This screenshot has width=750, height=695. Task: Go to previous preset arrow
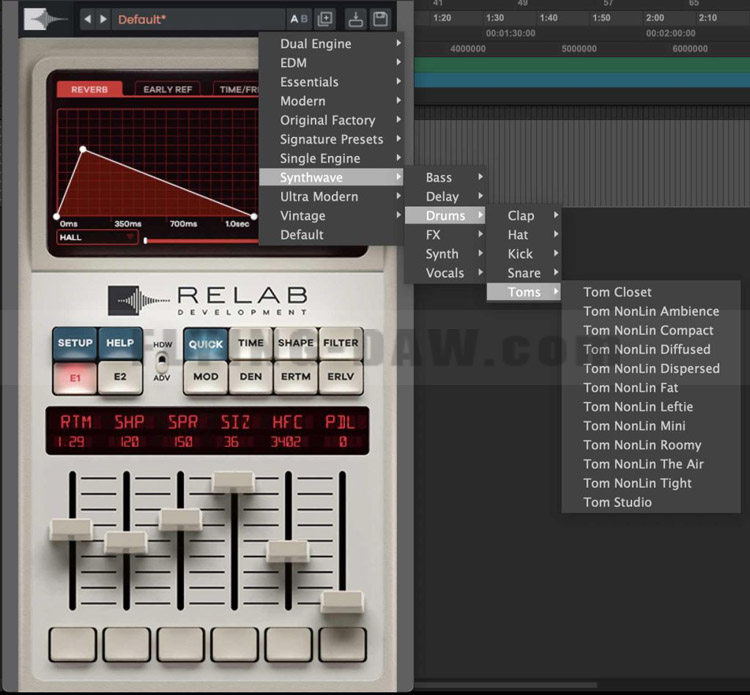[88, 19]
